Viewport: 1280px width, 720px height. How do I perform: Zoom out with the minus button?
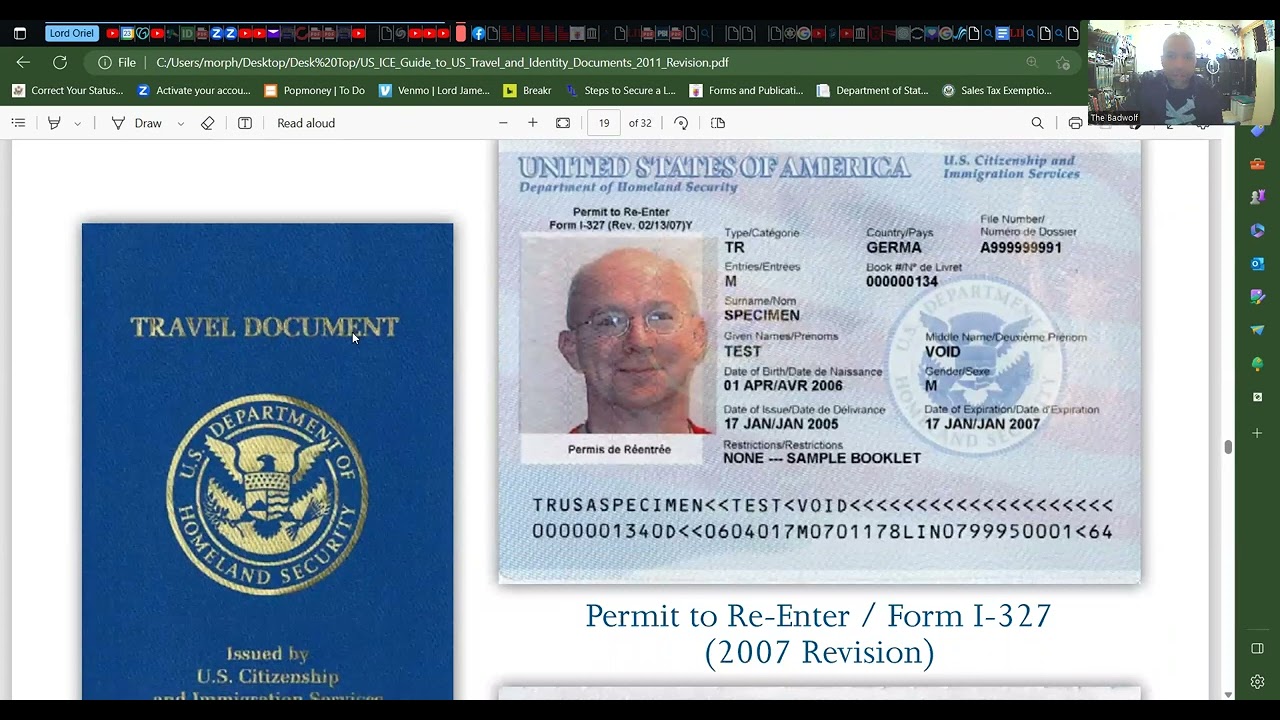pos(503,123)
